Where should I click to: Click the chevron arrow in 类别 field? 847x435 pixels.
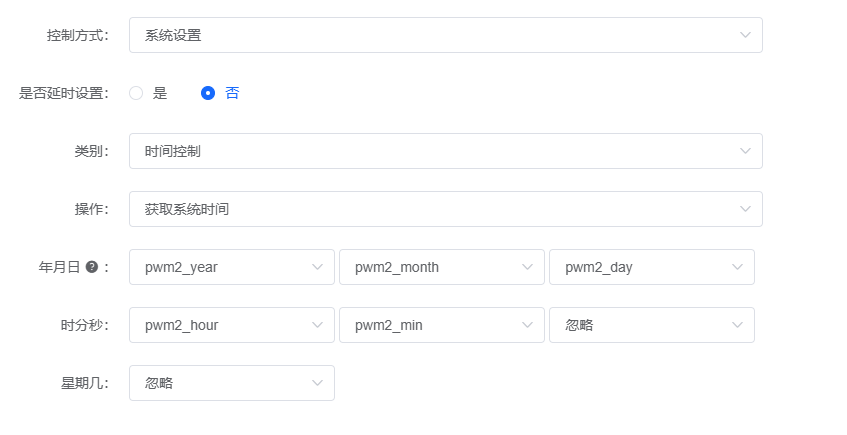[x=745, y=151]
